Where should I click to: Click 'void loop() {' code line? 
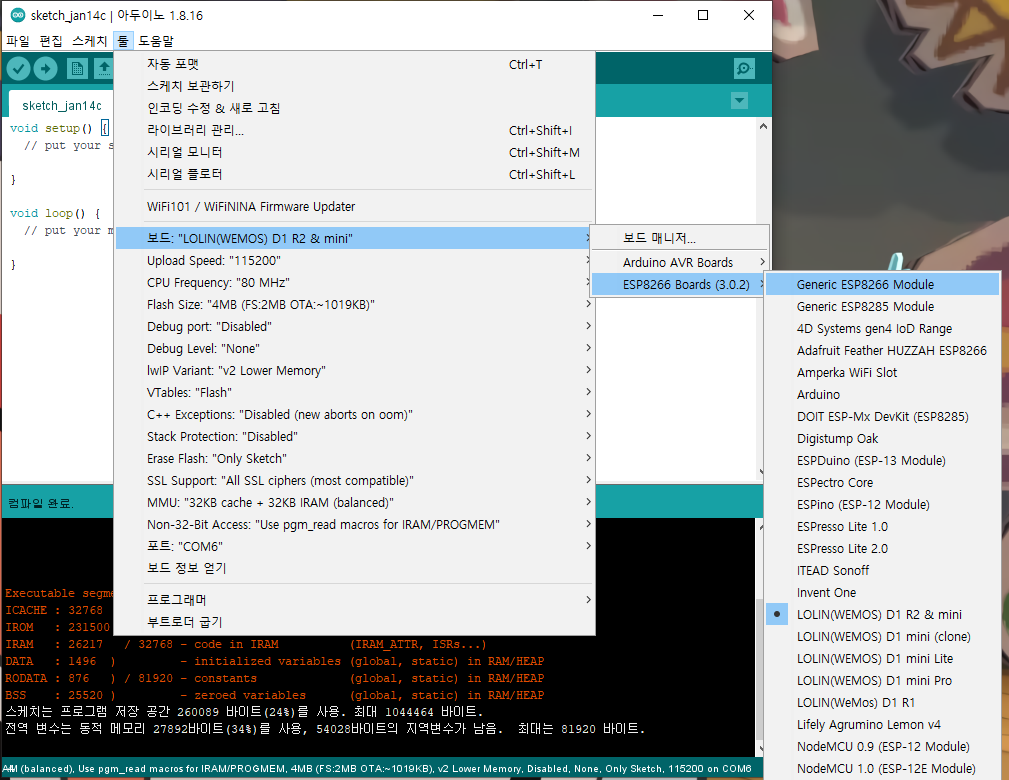[x=55, y=213]
